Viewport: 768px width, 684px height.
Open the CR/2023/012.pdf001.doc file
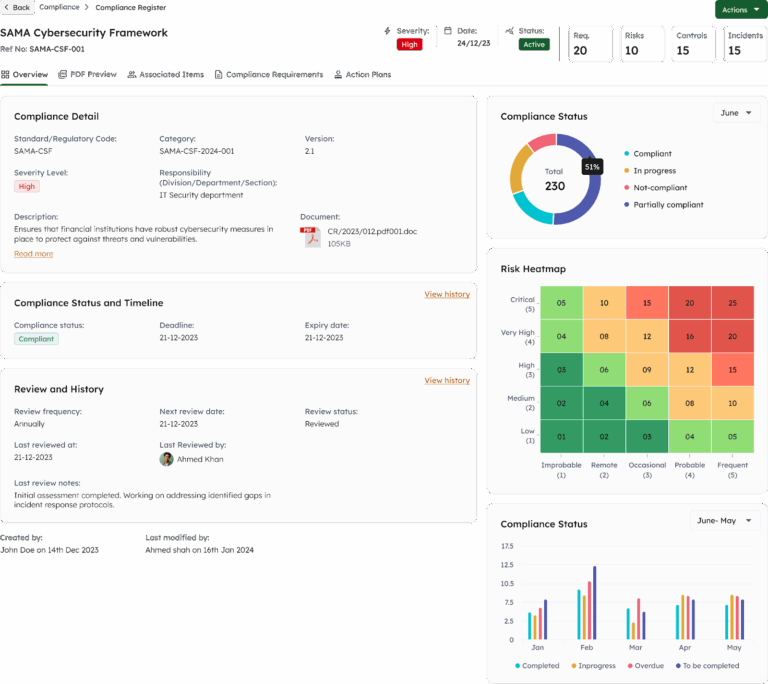pos(372,231)
